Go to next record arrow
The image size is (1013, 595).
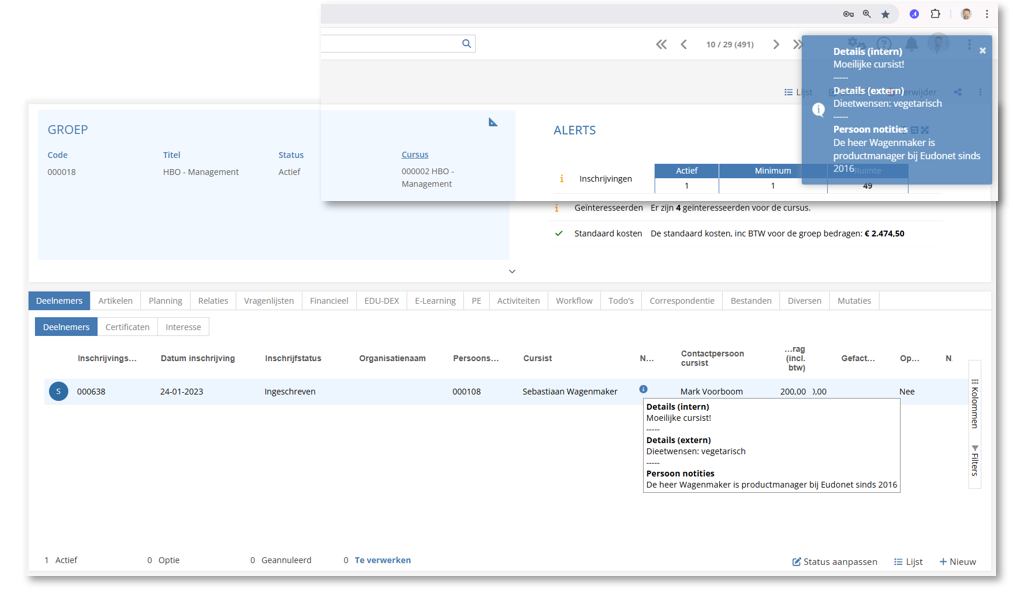point(776,45)
